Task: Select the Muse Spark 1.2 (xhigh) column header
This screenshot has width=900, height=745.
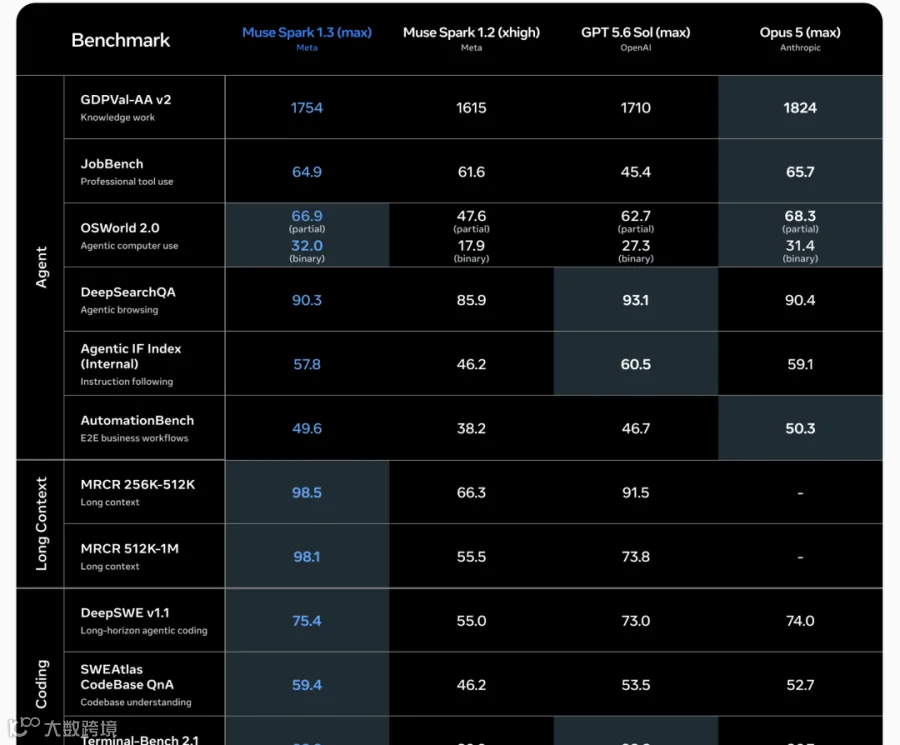Action: pos(471,38)
